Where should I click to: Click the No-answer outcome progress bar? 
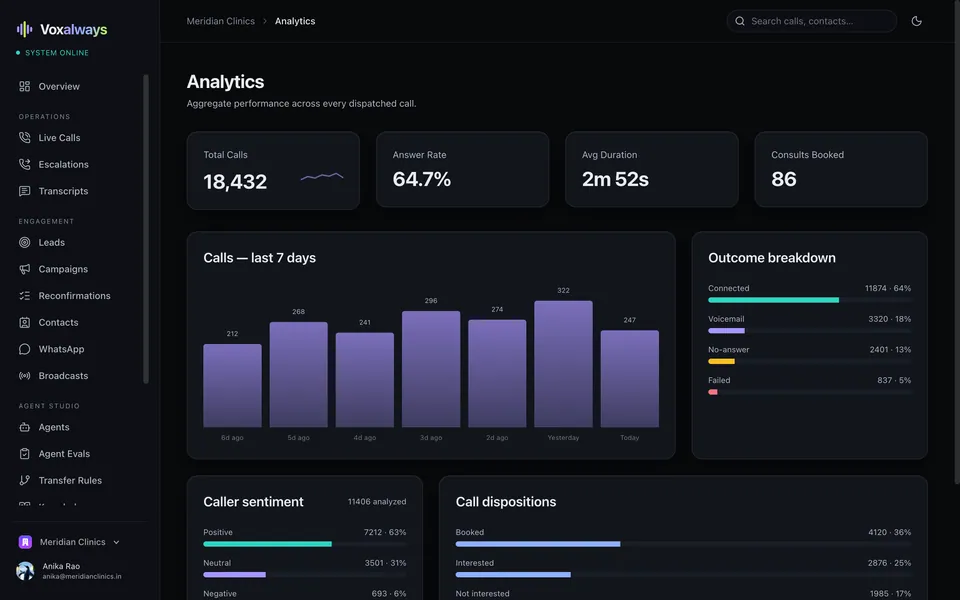[x=809, y=361]
